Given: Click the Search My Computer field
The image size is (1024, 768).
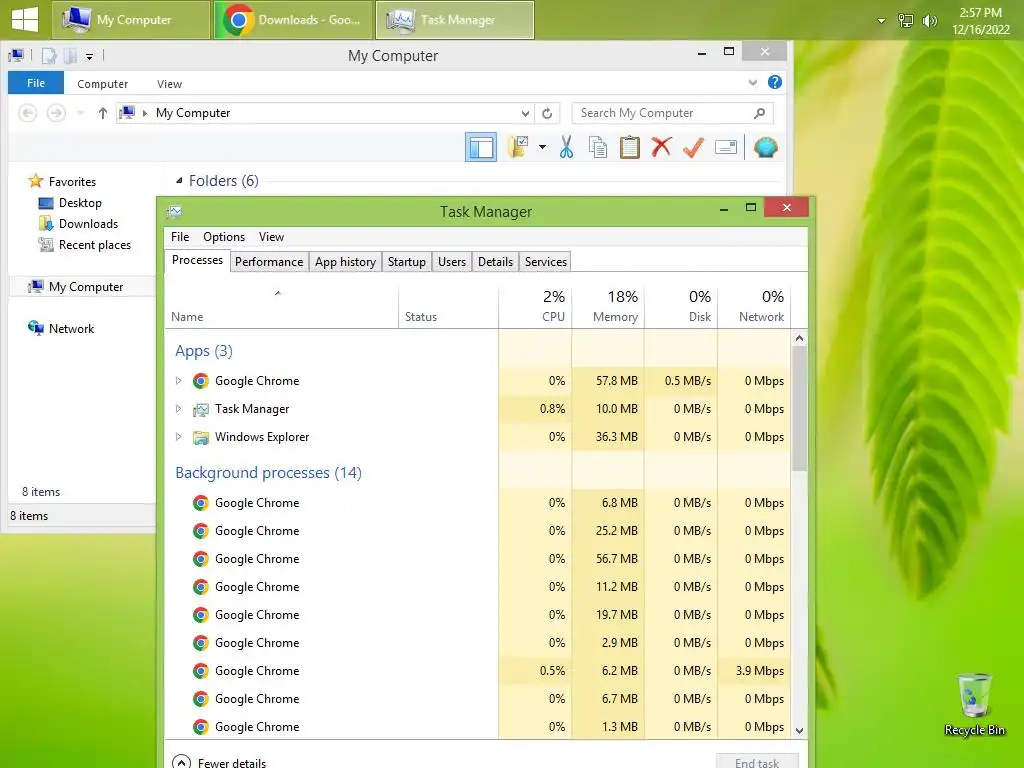Looking at the screenshot, I should click(672, 113).
